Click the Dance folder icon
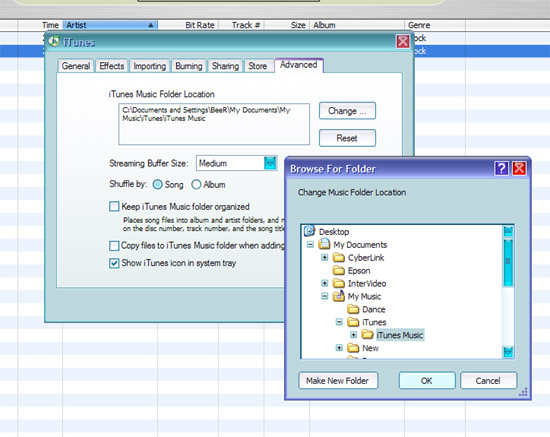The width and height of the screenshot is (550, 437). click(353, 309)
